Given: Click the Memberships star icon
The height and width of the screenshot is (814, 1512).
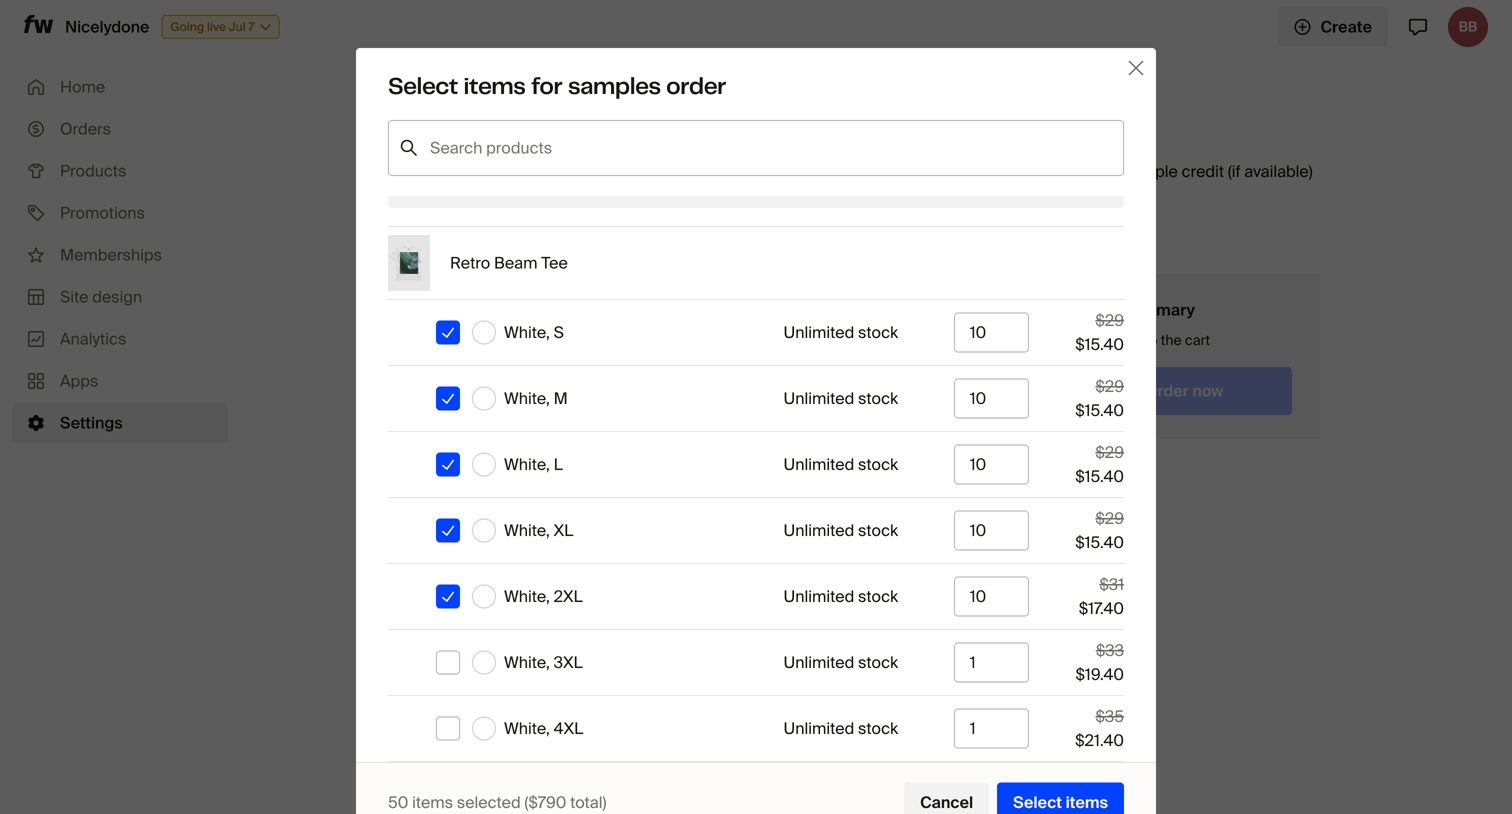Looking at the screenshot, I should click(36, 255).
